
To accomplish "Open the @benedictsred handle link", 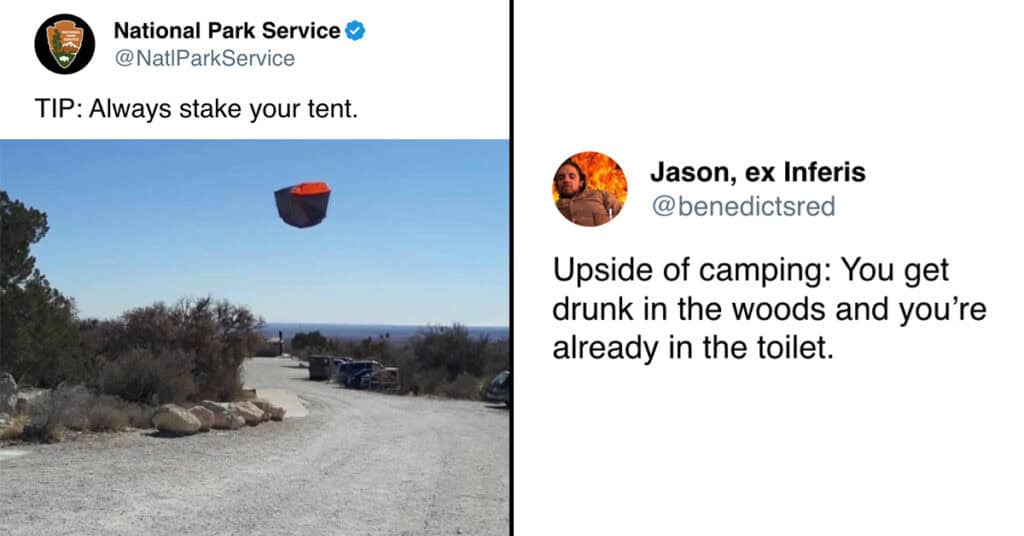I will tap(744, 206).
